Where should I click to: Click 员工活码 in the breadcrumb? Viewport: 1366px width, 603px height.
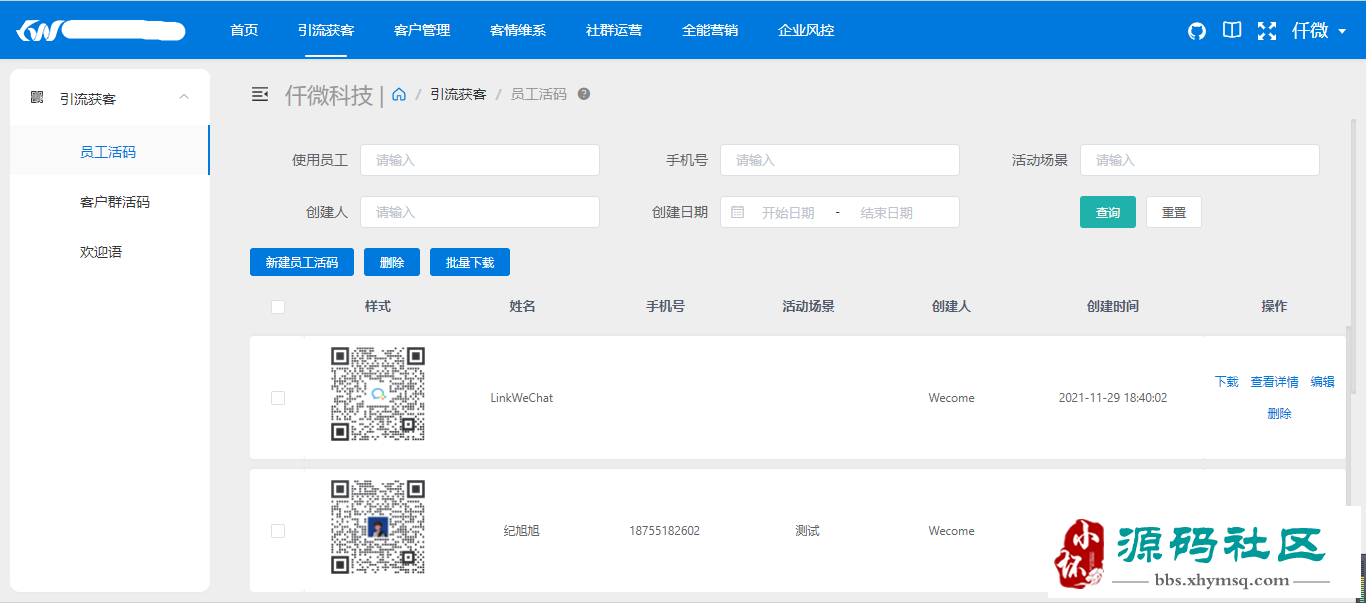539,94
